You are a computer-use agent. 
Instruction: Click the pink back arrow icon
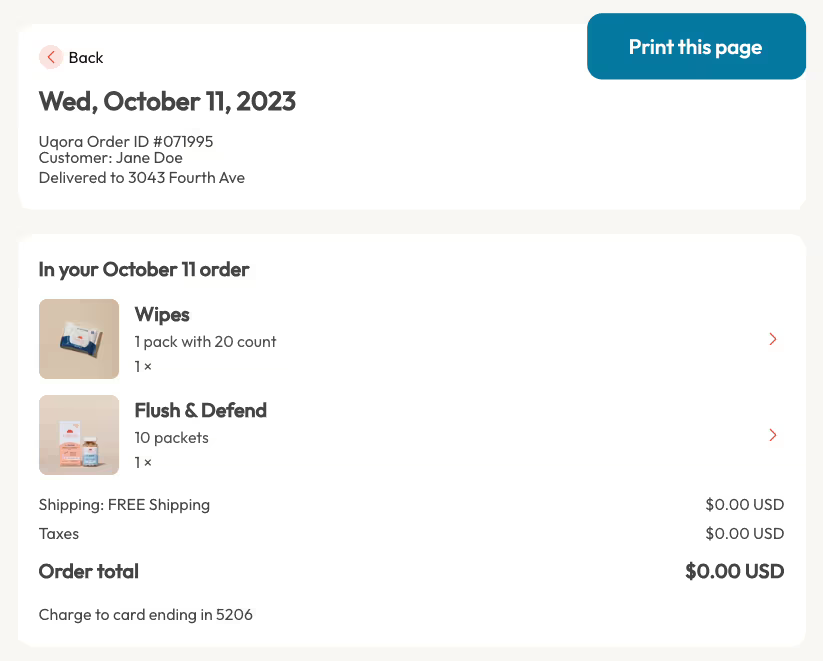click(51, 57)
